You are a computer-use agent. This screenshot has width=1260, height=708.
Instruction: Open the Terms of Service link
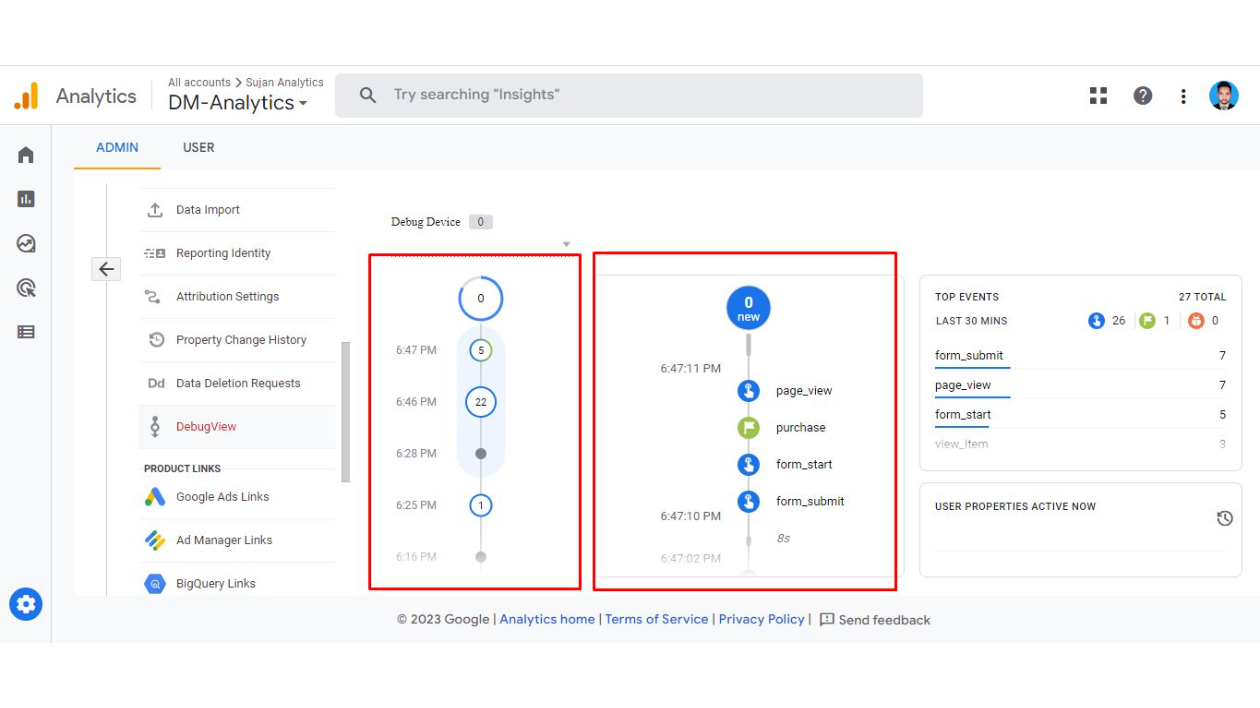pyautogui.click(x=656, y=620)
